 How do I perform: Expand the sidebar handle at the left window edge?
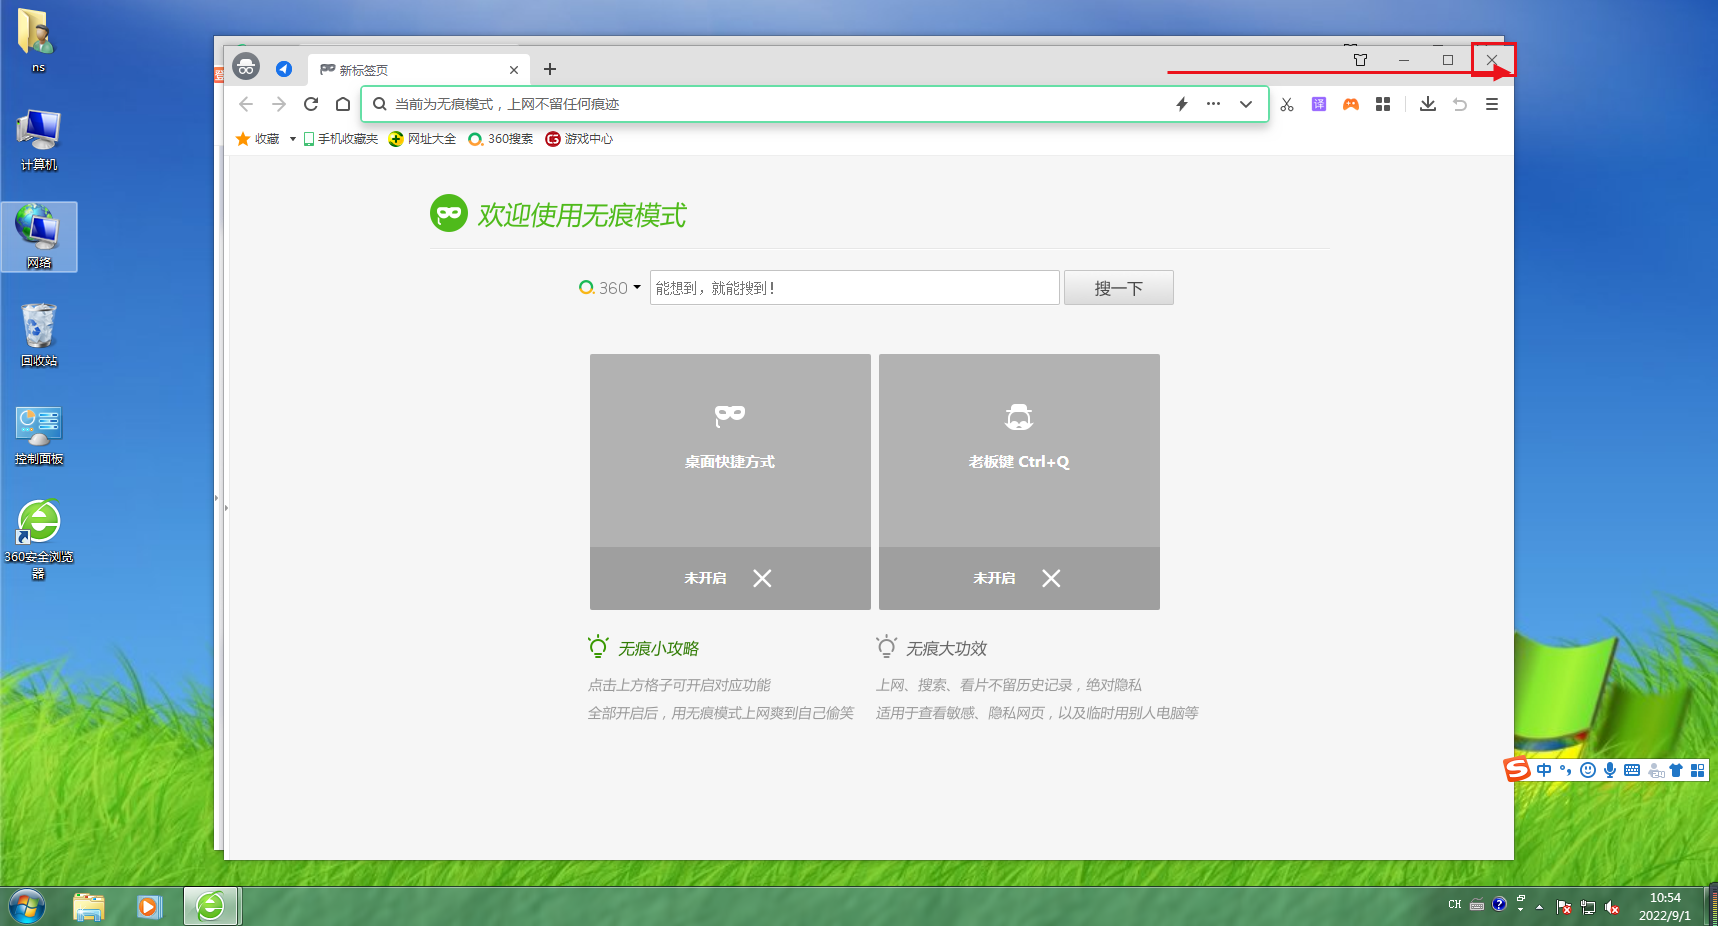click(x=227, y=508)
